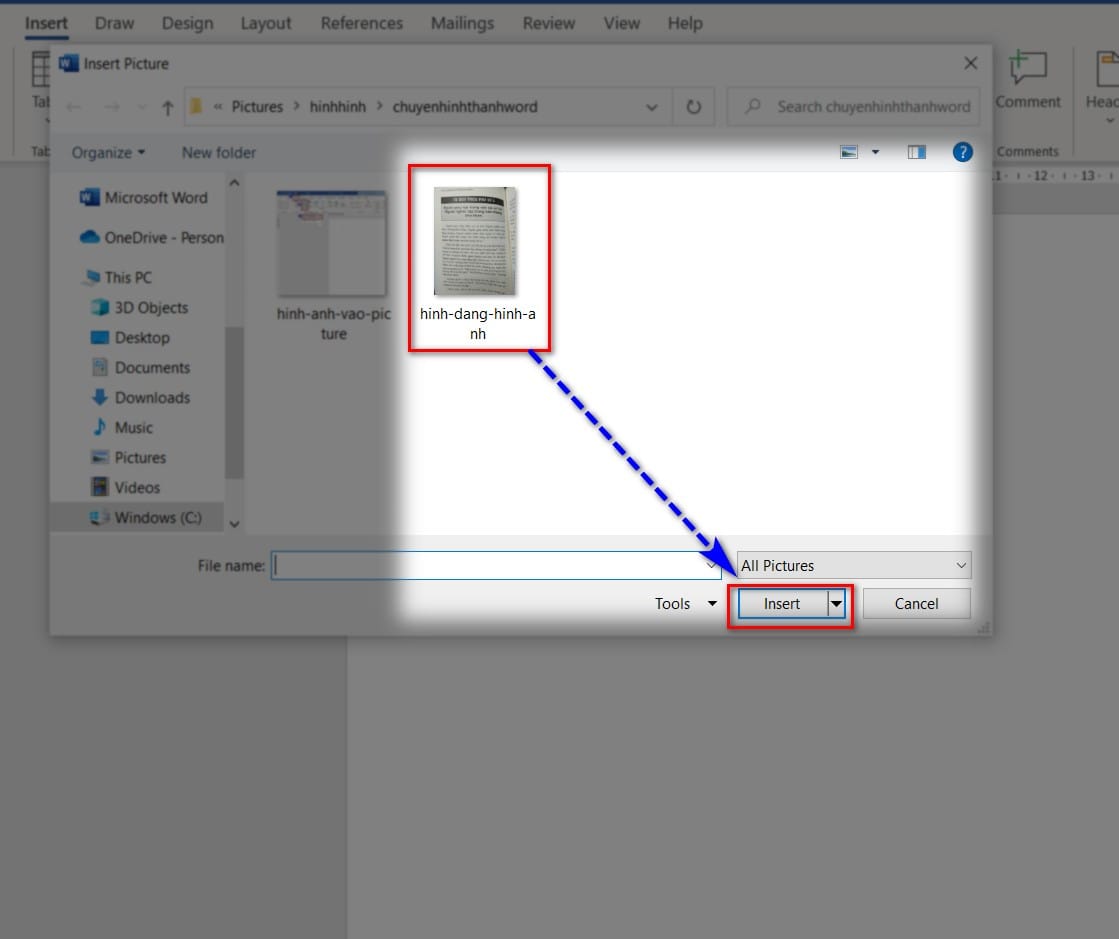
Task: Open the view options dropdown arrow
Action: [876, 152]
